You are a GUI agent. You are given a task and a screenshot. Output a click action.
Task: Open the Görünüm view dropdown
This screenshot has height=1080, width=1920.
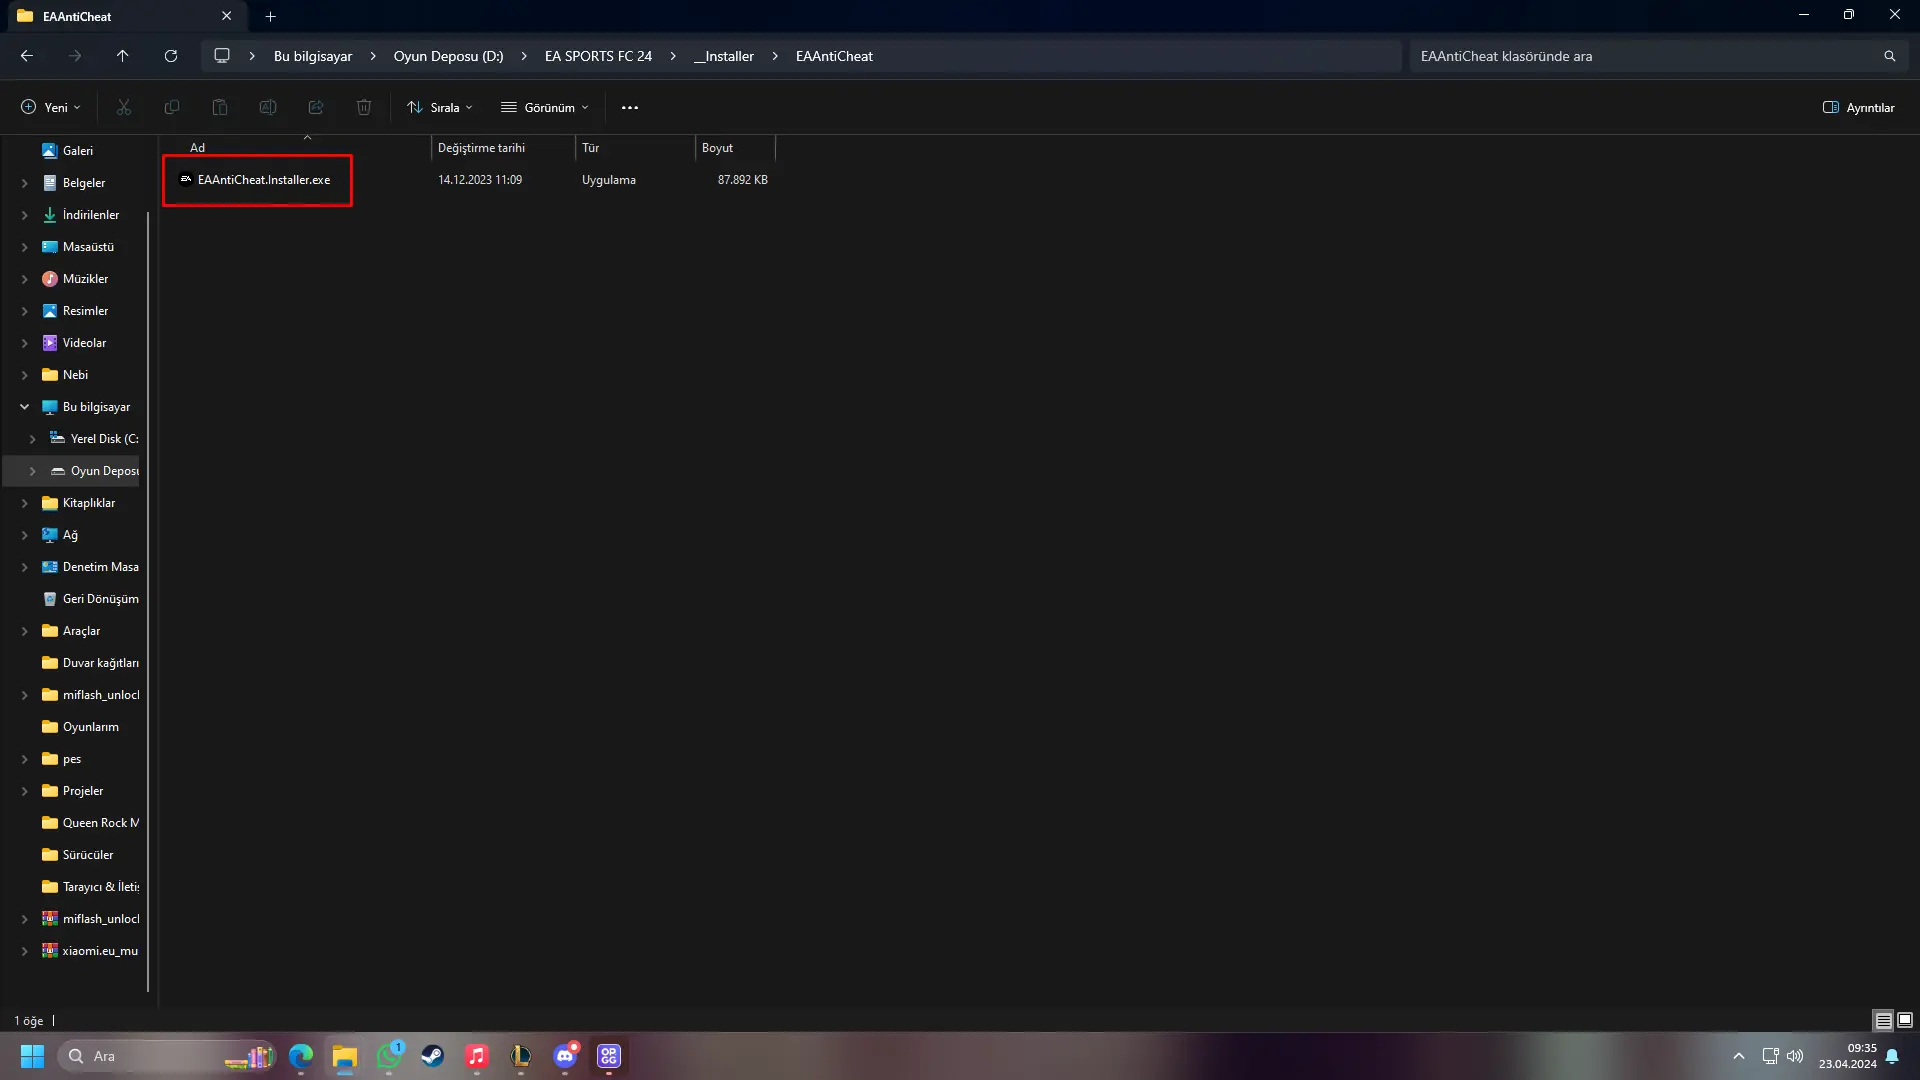[x=545, y=107]
